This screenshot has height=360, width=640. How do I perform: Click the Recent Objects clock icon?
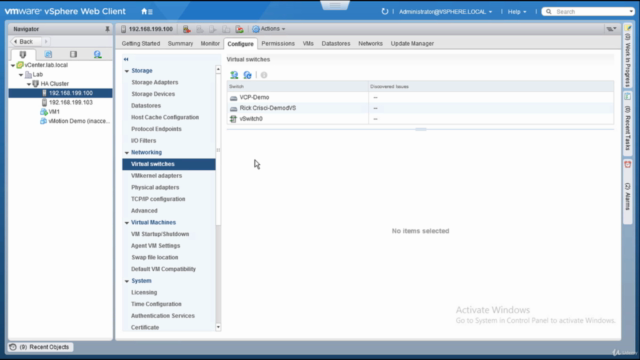(x=13, y=347)
